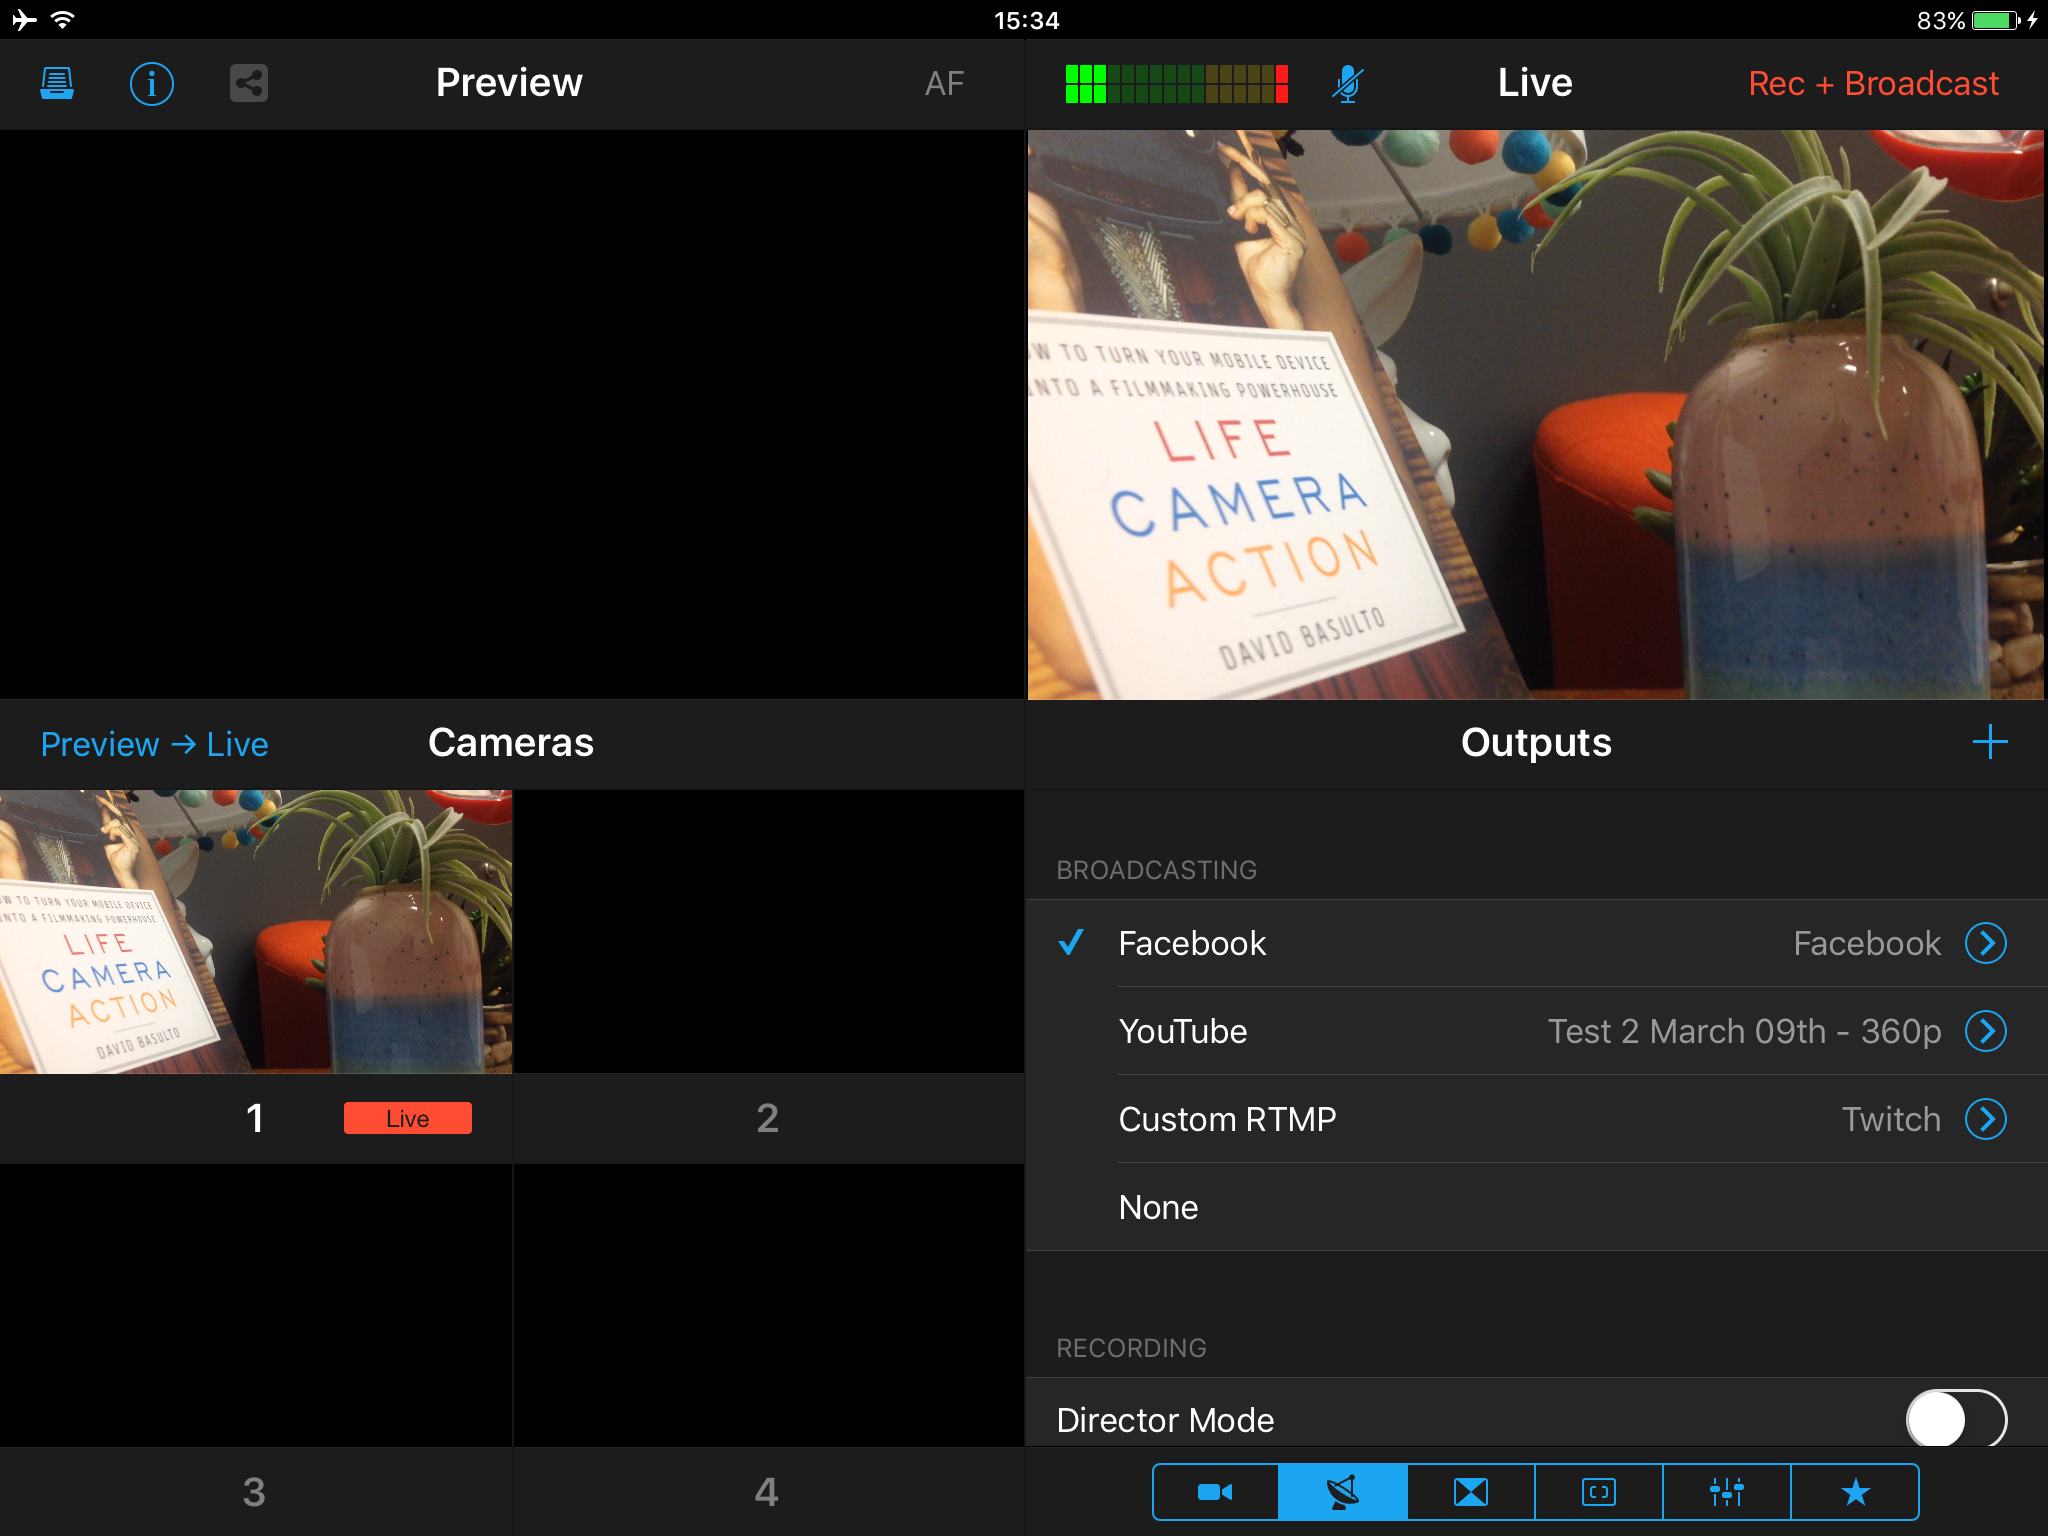The image size is (2048, 1536).
Task: Expand YouTube output details chevron
Action: [x=1985, y=1031]
